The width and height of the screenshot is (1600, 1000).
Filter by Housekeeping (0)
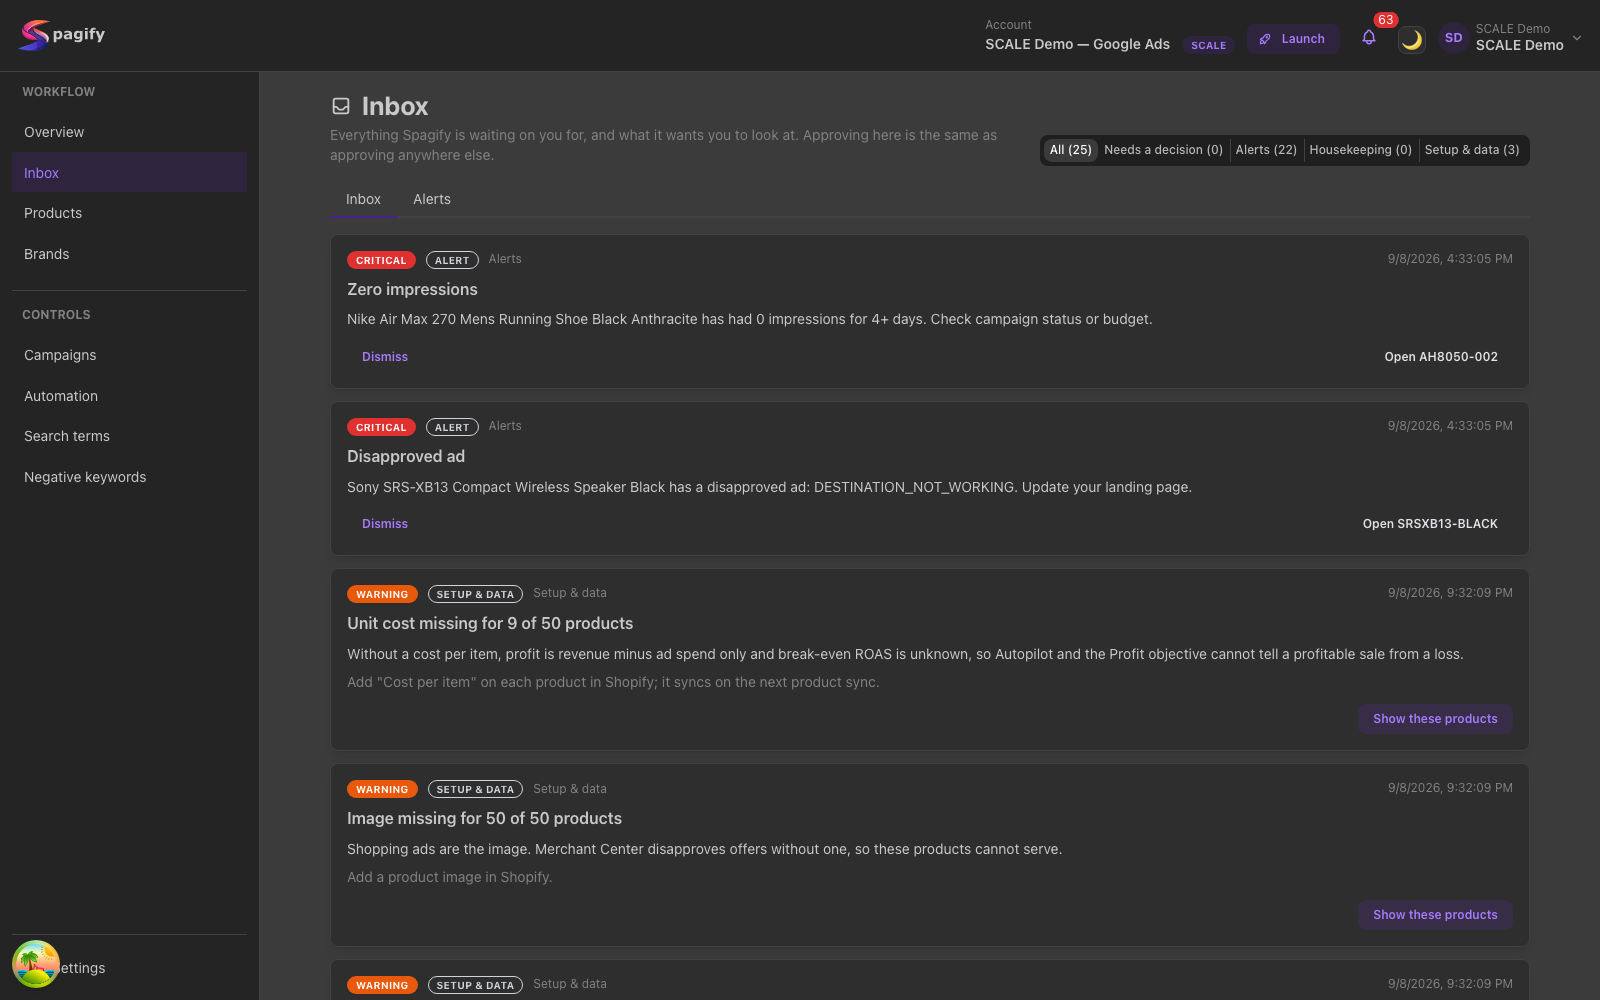[1360, 150]
